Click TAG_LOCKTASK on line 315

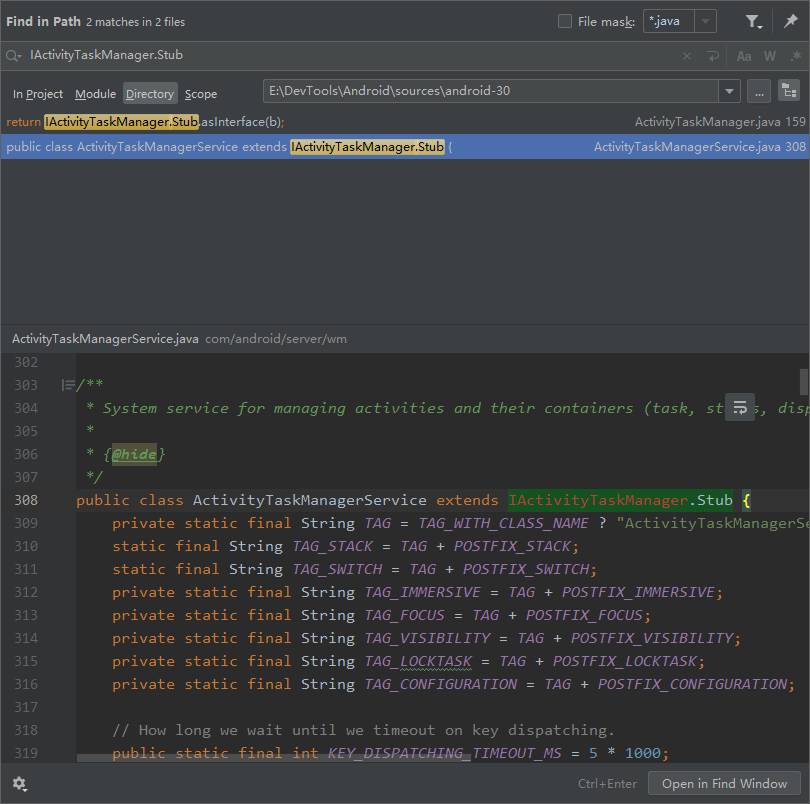(418, 661)
